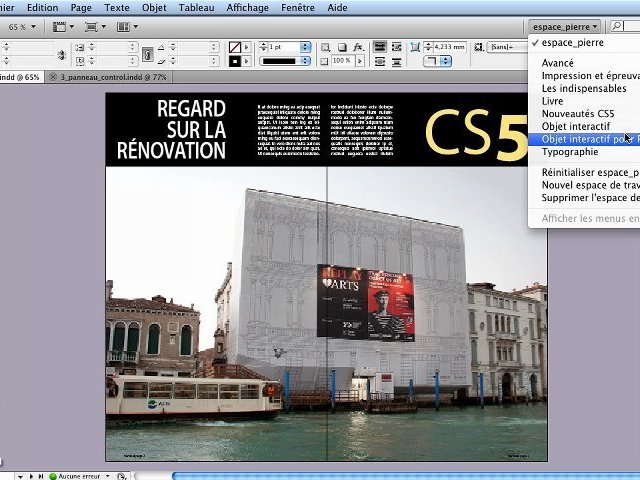640x480 pixels.
Task: Open the Fenêtre menu
Action: 298,7
